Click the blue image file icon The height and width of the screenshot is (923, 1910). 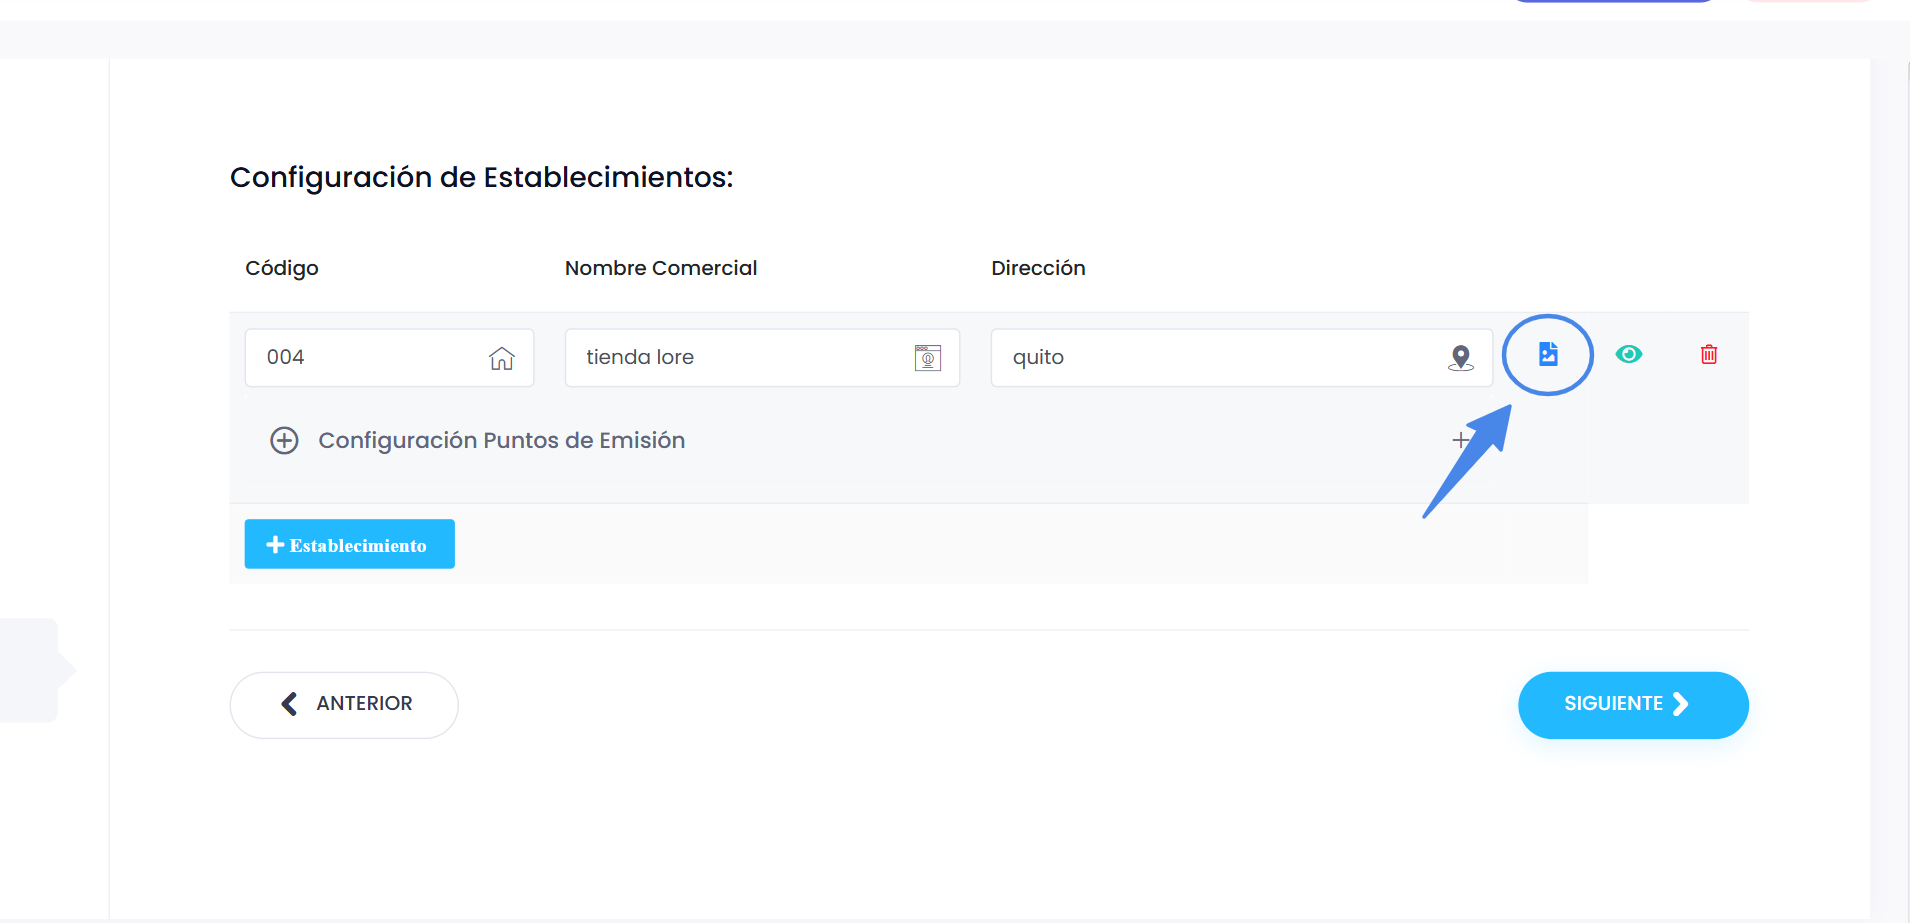click(1548, 354)
